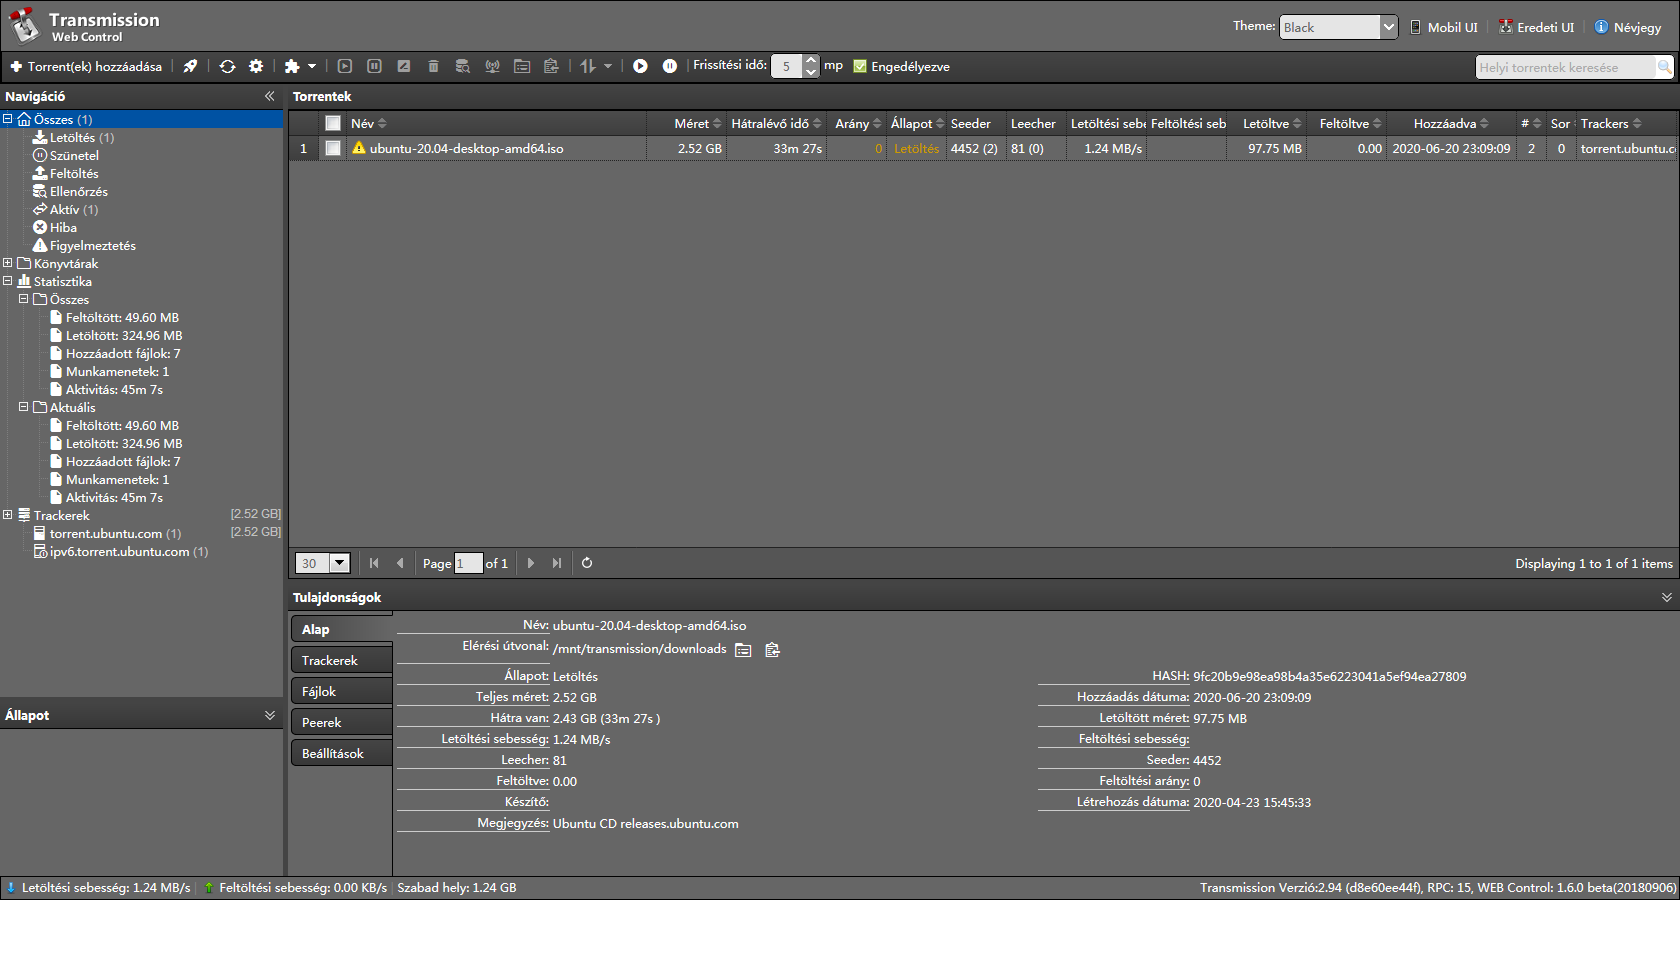The width and height of the screenshot is (1680, 959).
Task: Click the reload/refresh toolbar icon
Action: click(227, 67)
